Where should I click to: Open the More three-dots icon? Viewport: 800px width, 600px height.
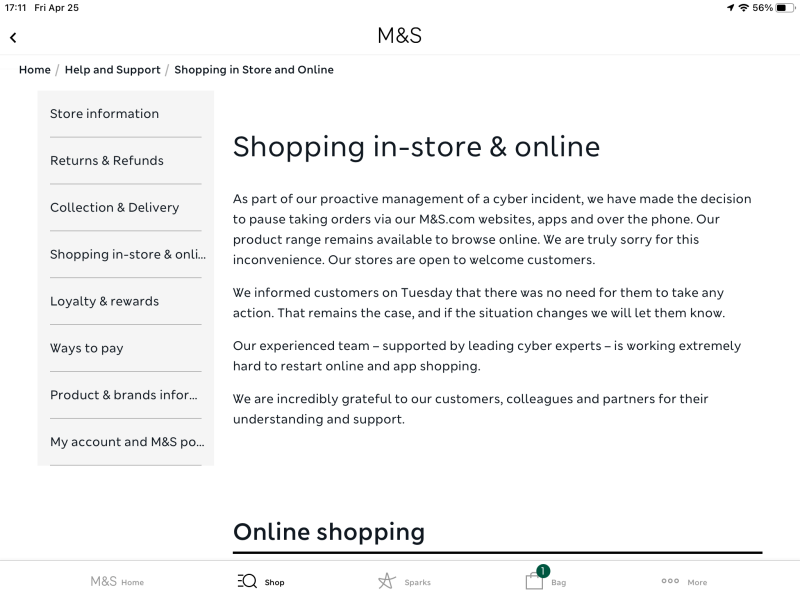(x=670, y=581)
